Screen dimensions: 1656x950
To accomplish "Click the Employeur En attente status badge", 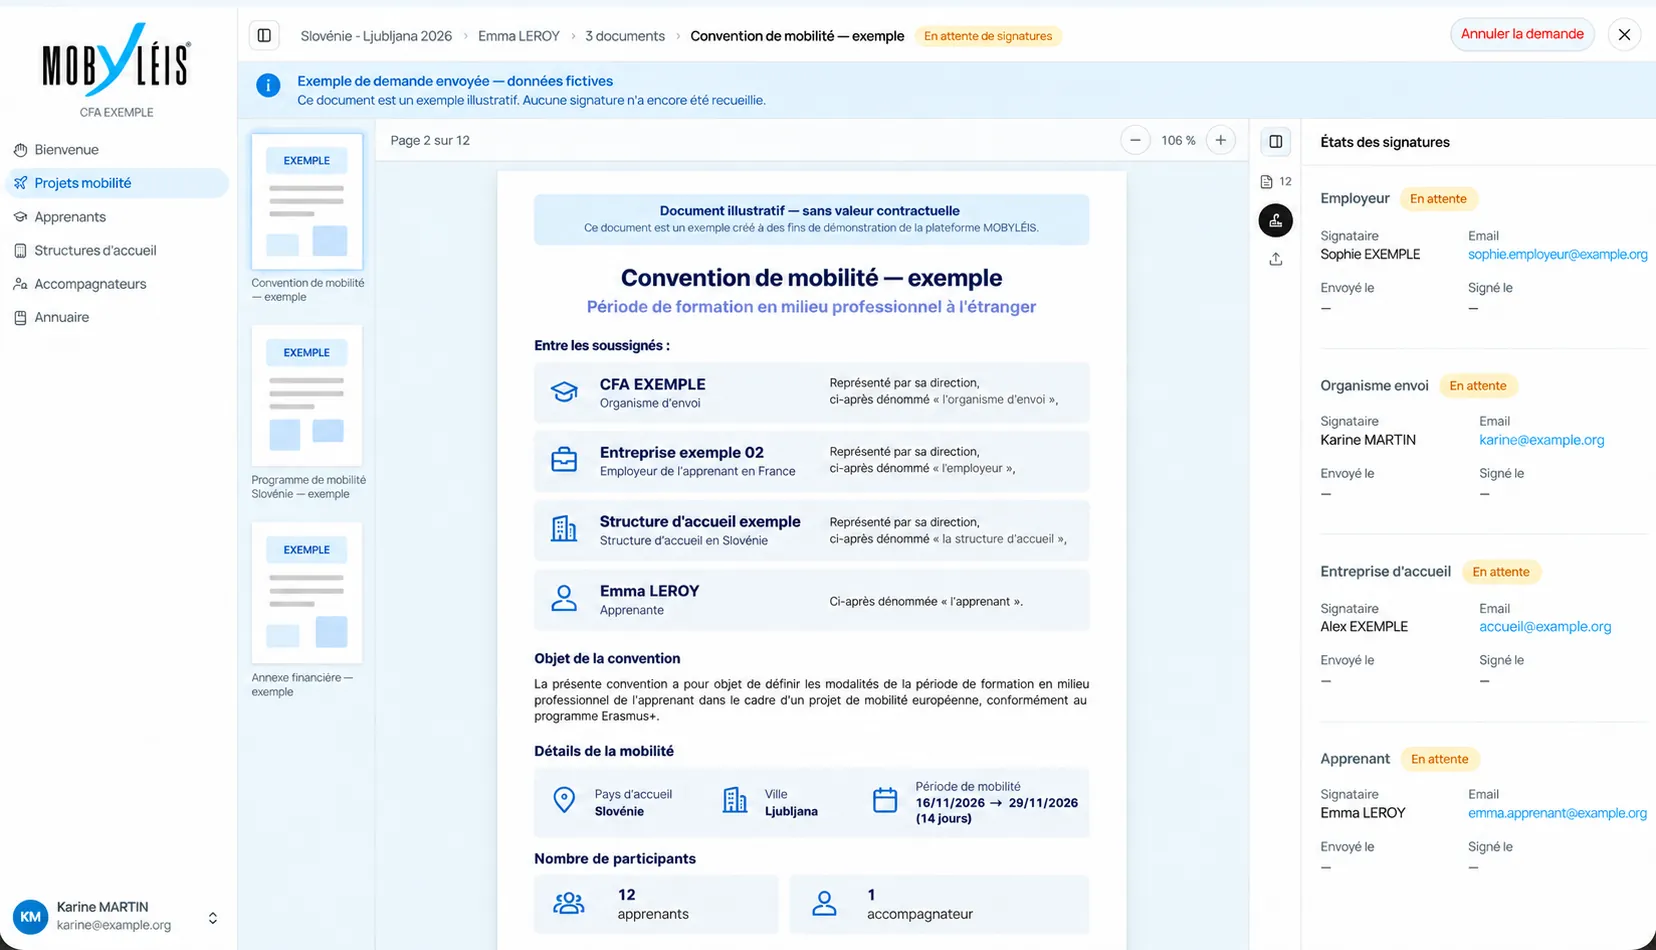I will pyautogui.click(x=1438, y=199).
